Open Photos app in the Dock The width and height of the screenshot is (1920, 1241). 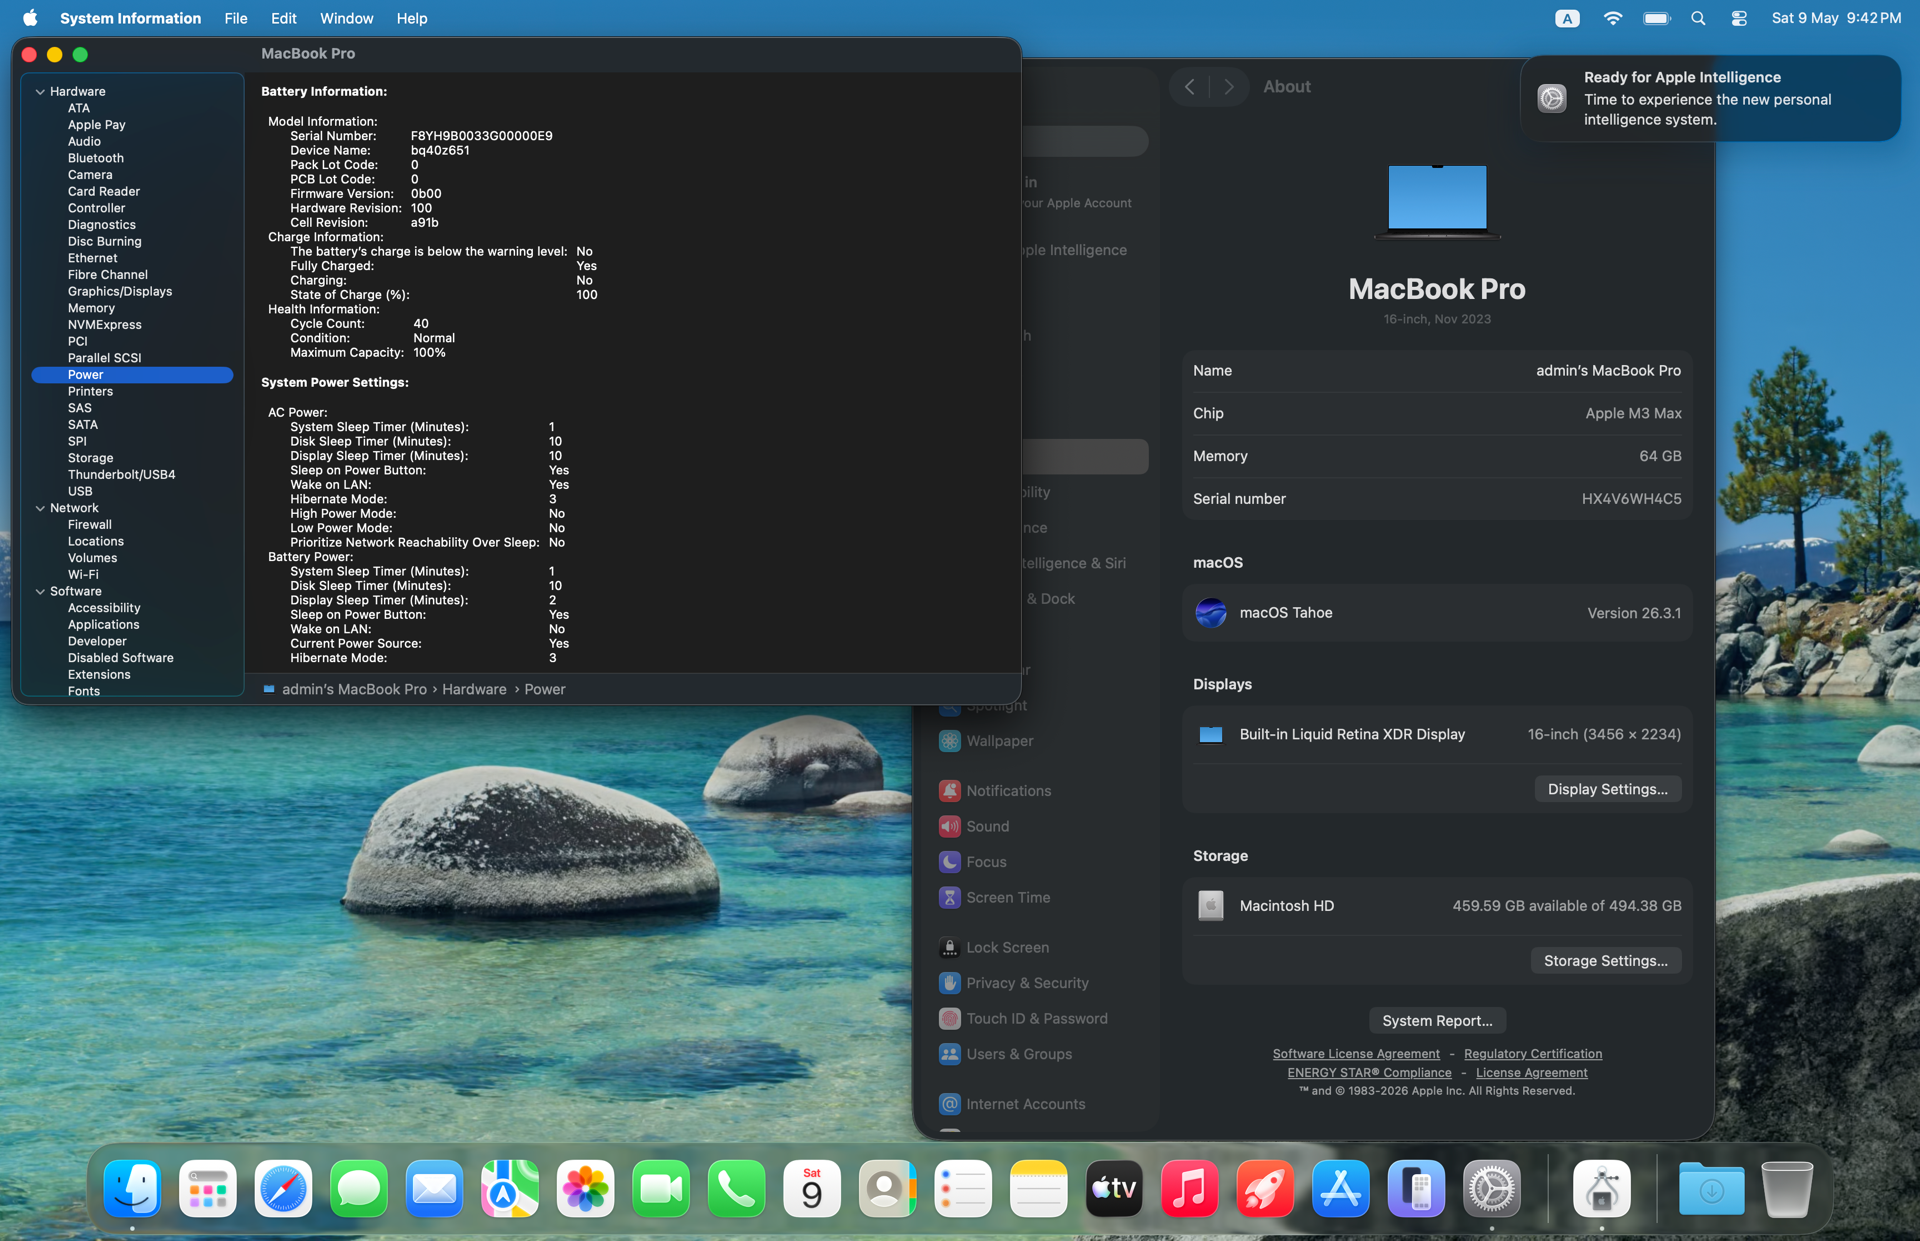585,1189
